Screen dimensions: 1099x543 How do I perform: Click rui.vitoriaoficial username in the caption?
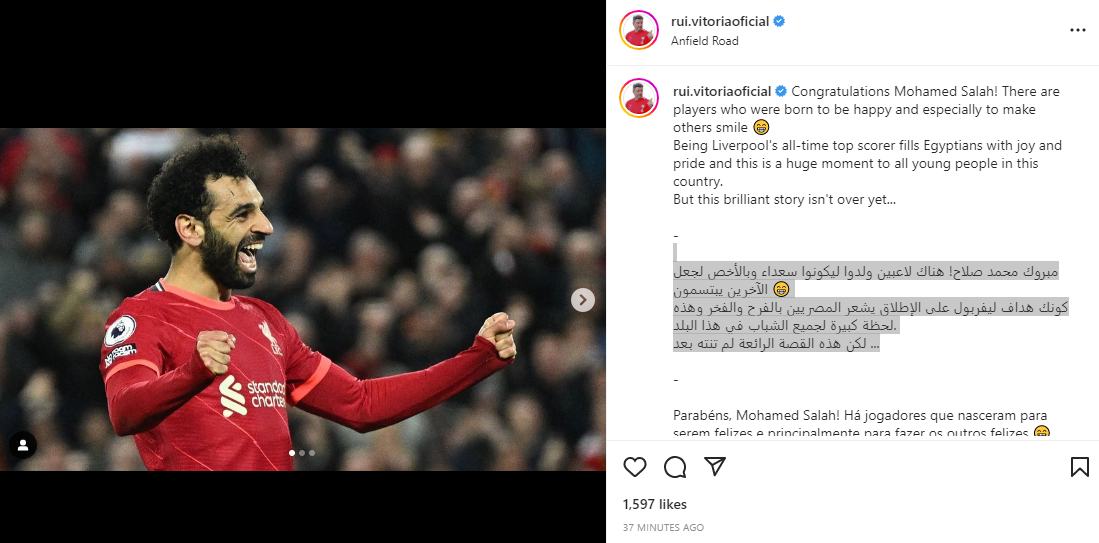[722, 91]
